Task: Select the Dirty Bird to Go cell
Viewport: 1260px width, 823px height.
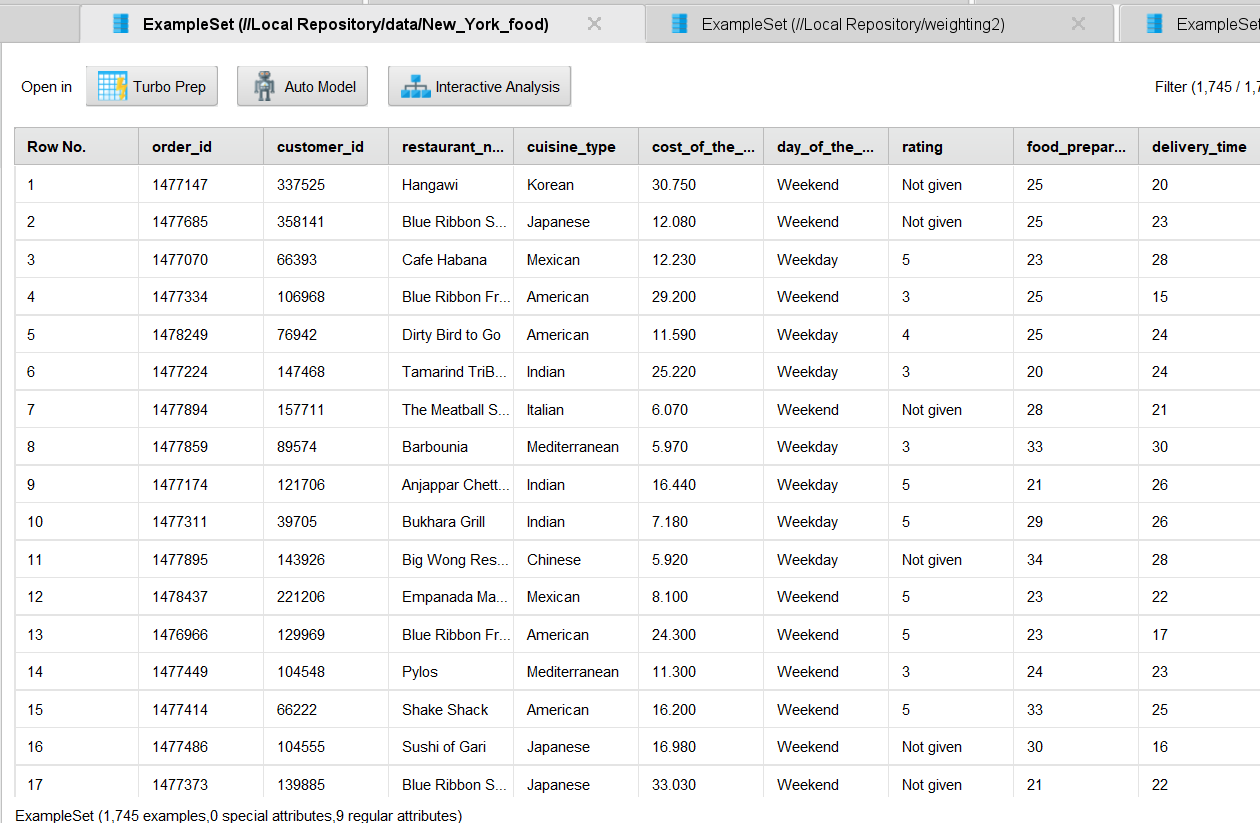Action: [451, 335]
